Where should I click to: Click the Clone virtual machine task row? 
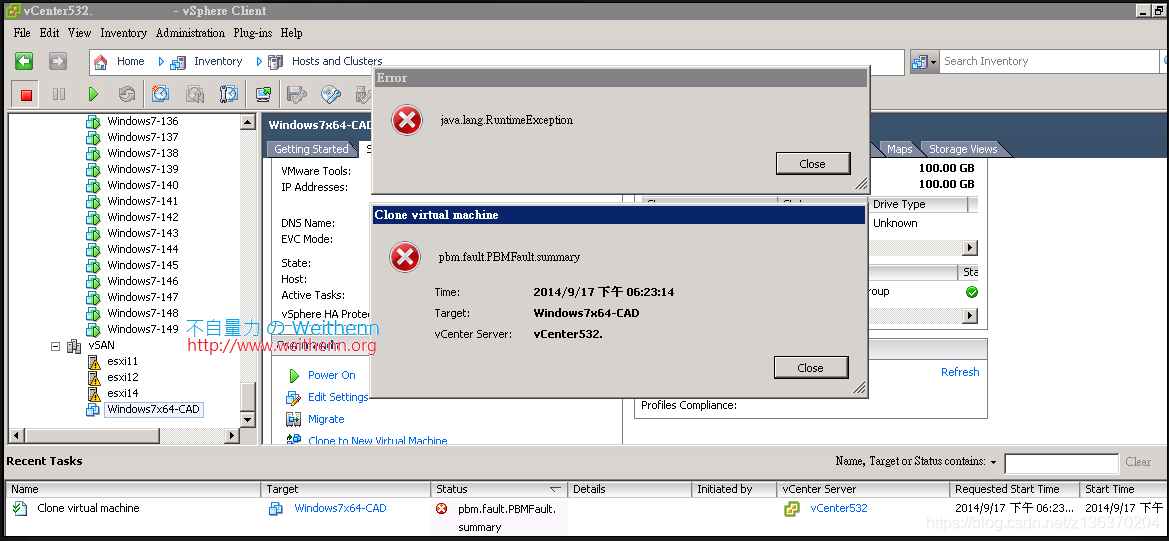pyautogui.click(x=584, y=517)
